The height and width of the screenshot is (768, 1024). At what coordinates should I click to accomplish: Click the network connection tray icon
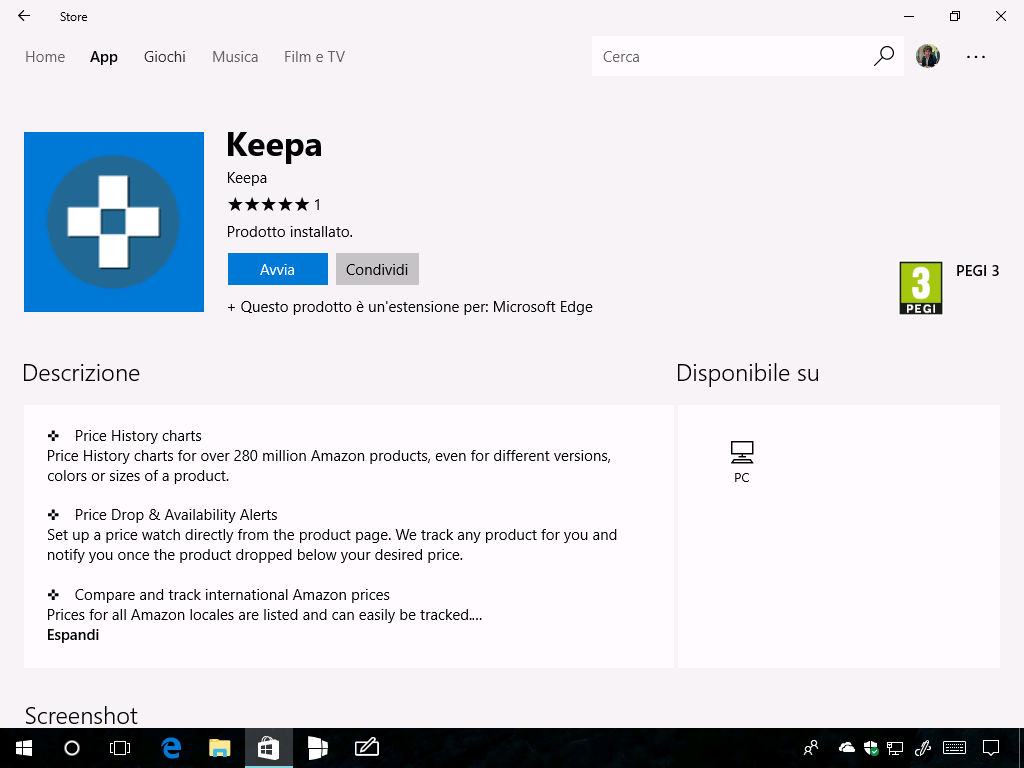pyautogui.click(x=895, y=748)
